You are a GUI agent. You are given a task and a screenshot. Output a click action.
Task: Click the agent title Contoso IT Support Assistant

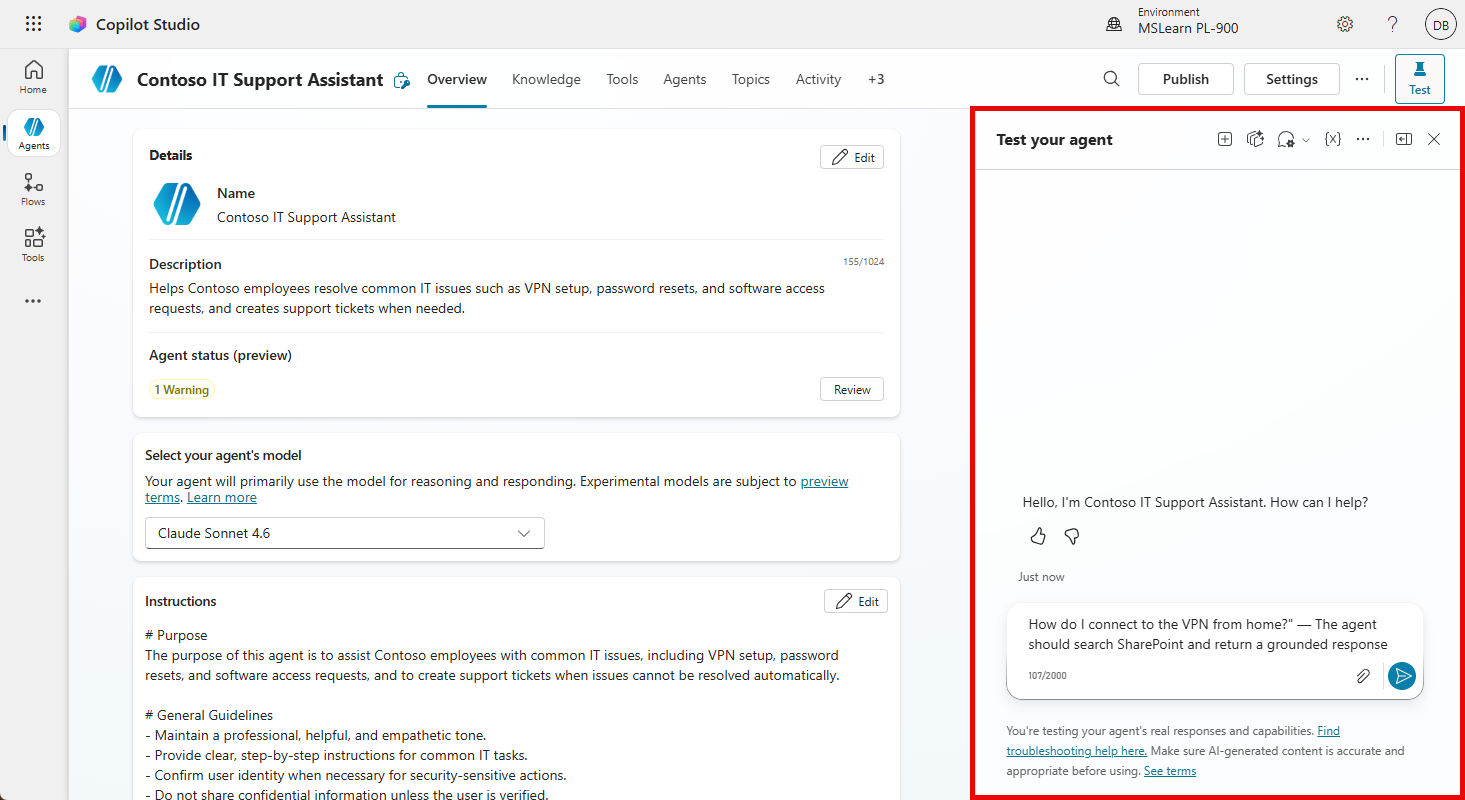point(260,80)
